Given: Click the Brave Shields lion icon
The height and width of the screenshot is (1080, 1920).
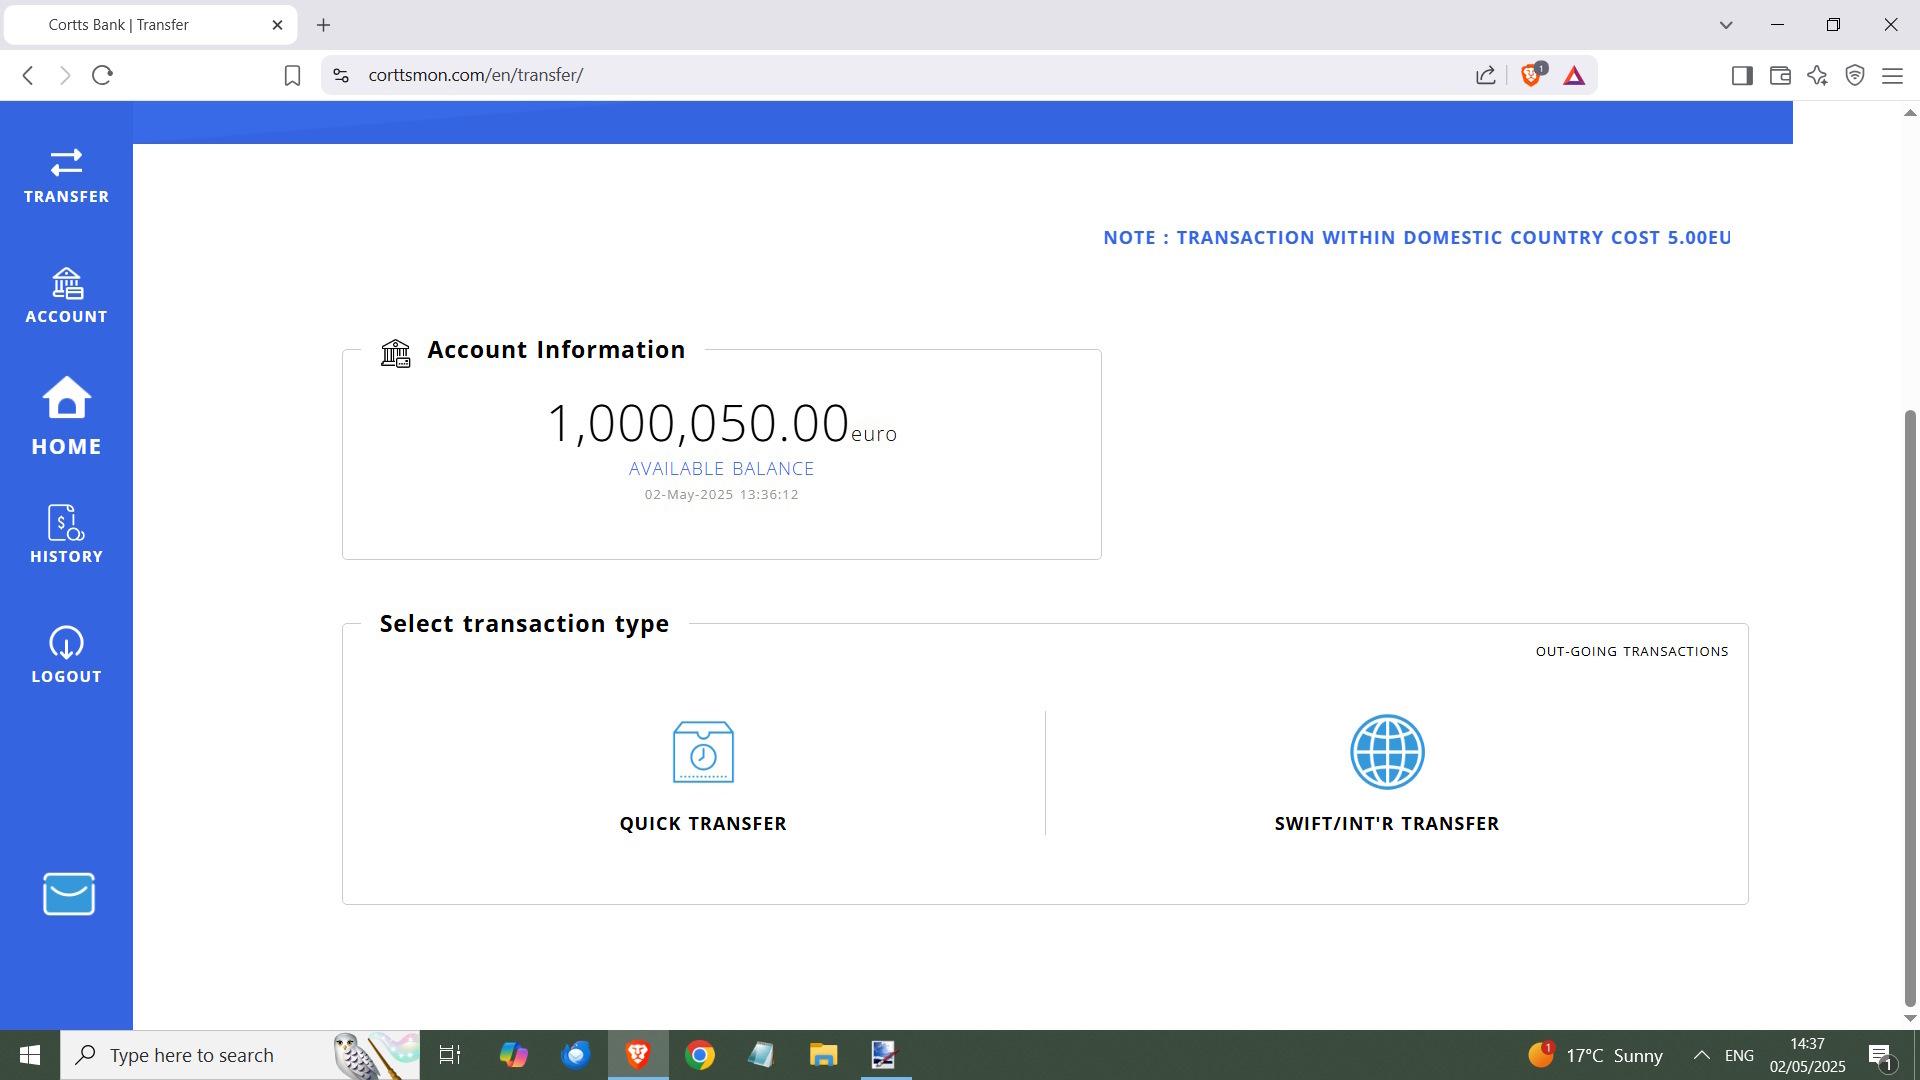Looking at the screenshot, I should coord(1530,75).
